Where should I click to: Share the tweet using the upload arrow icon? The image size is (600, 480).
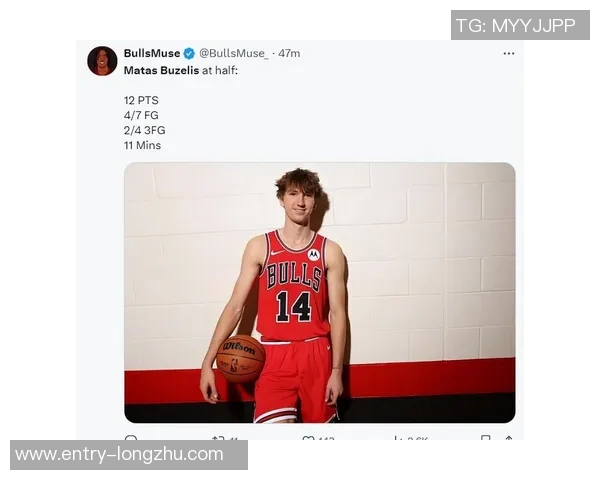509,438
